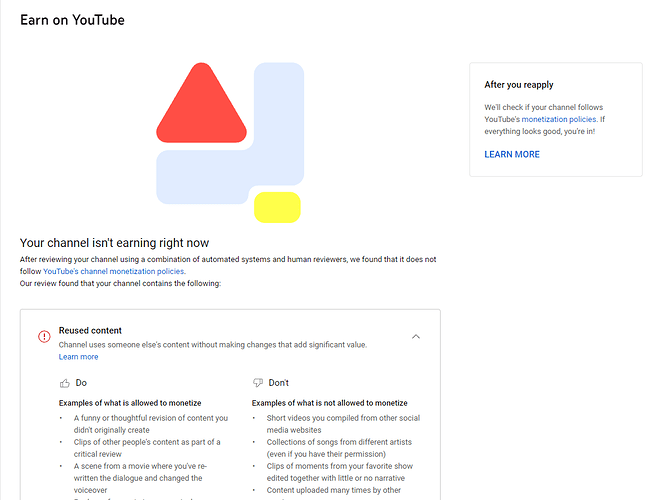
Task: Click the red warning circle icon
Action: (44, 336)
